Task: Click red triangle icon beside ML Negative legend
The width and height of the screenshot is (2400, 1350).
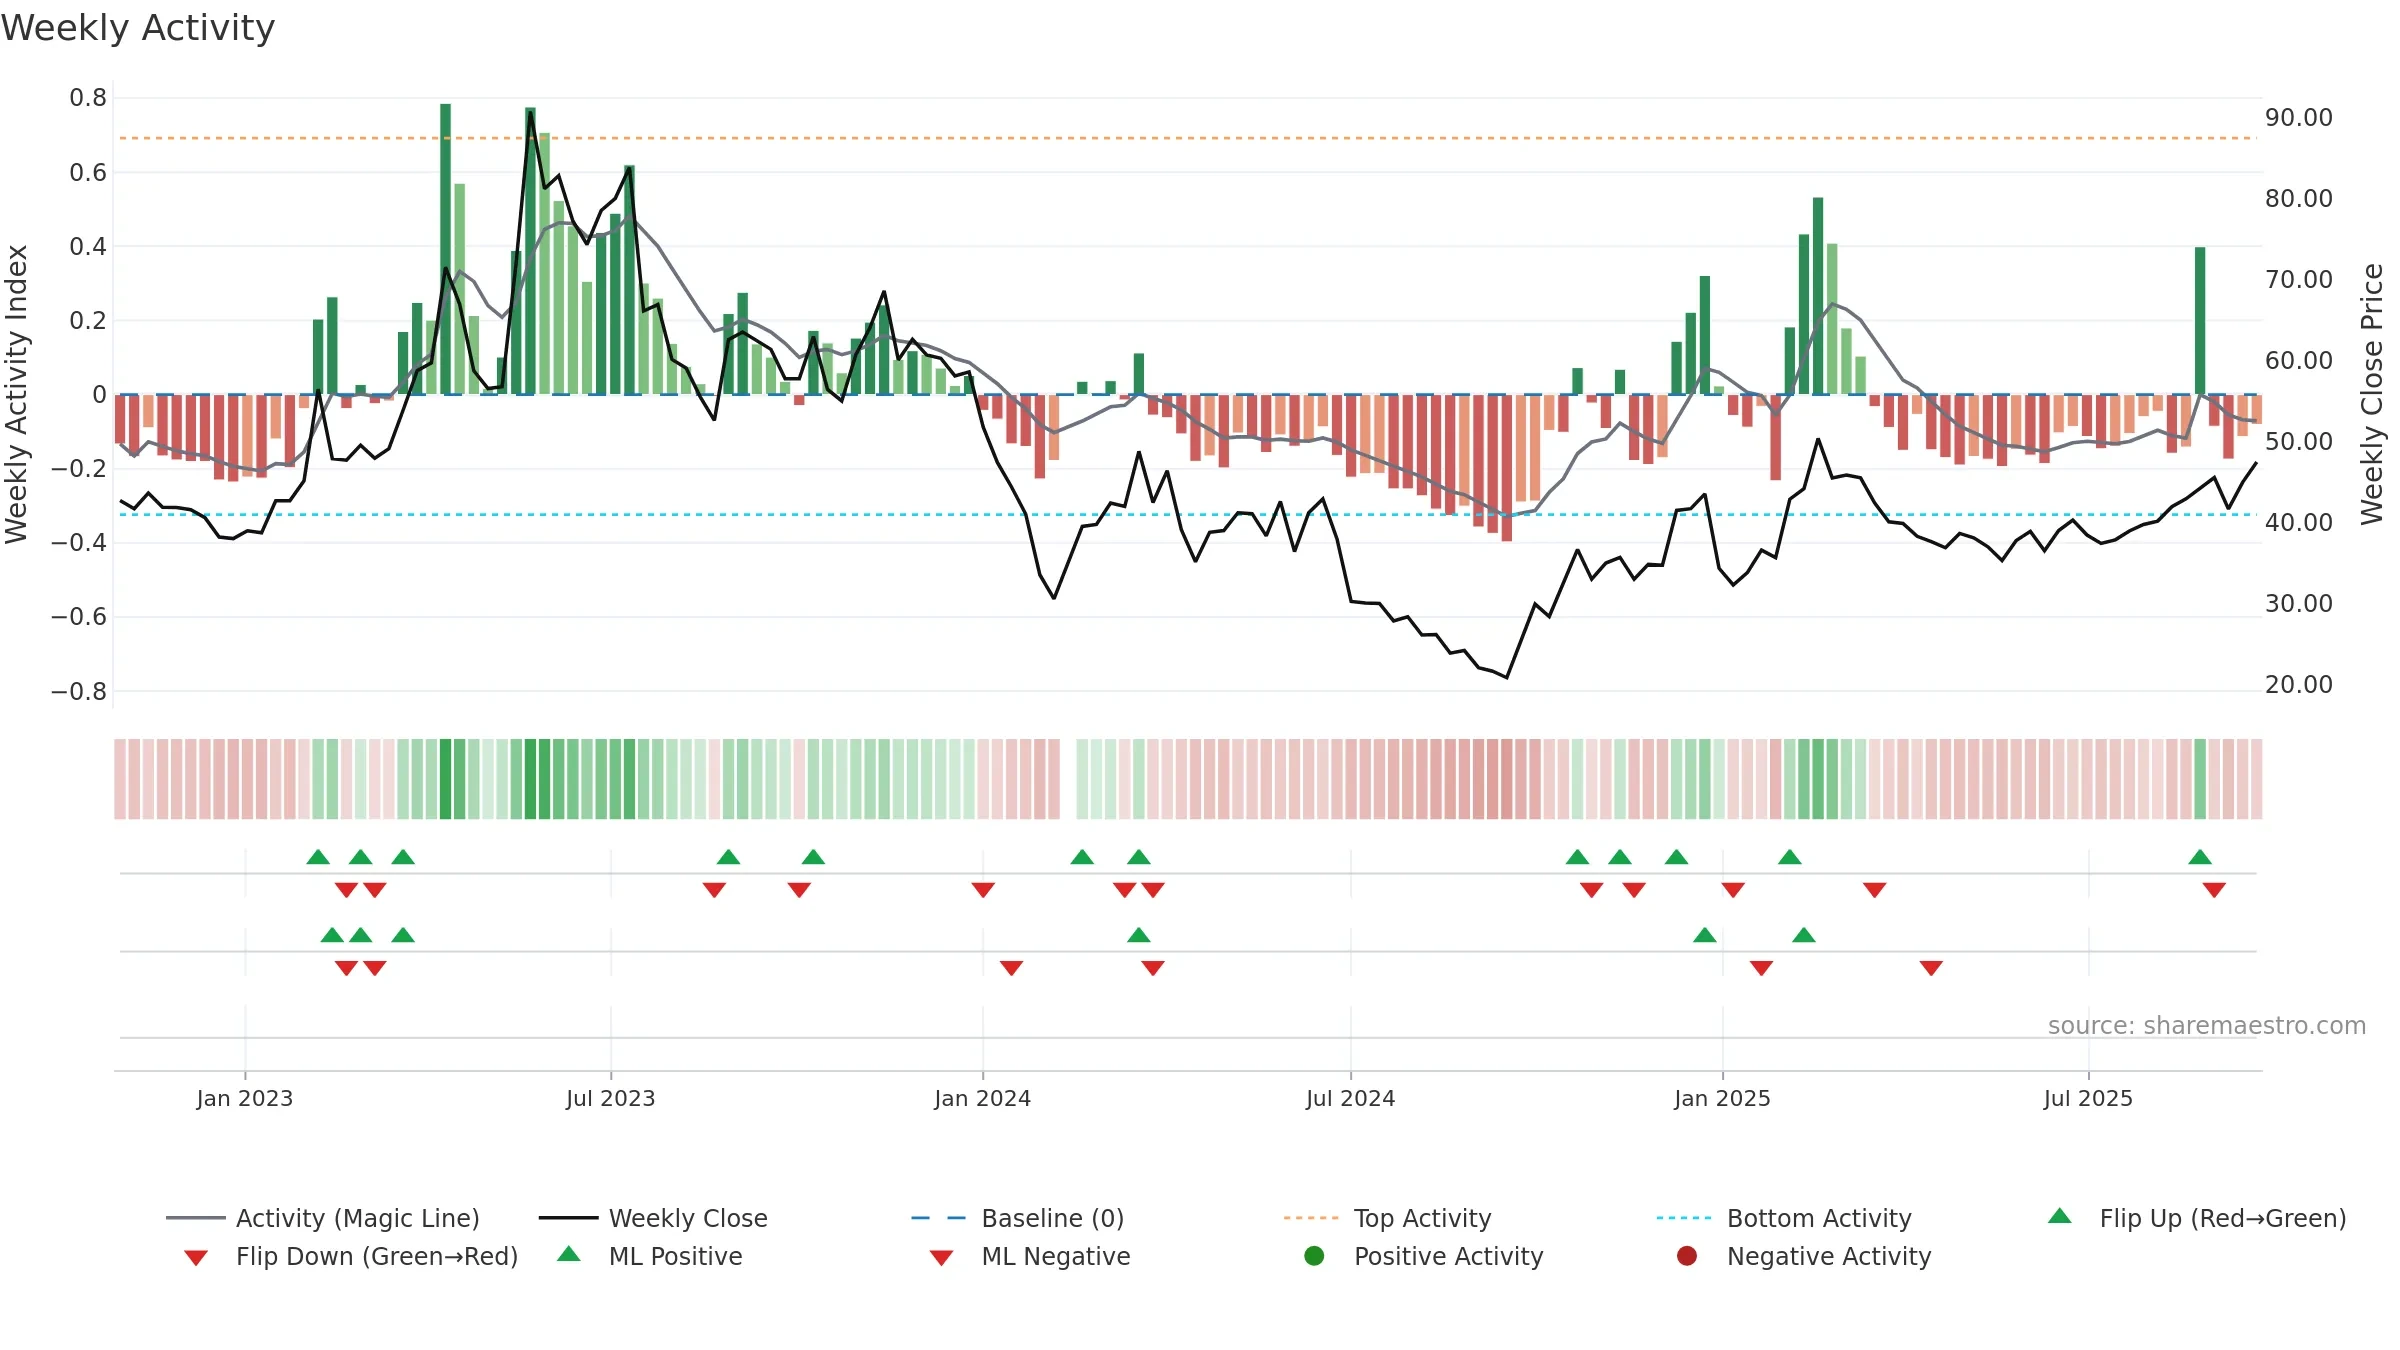Action: pyautogui.click(x=941, y=1258)
